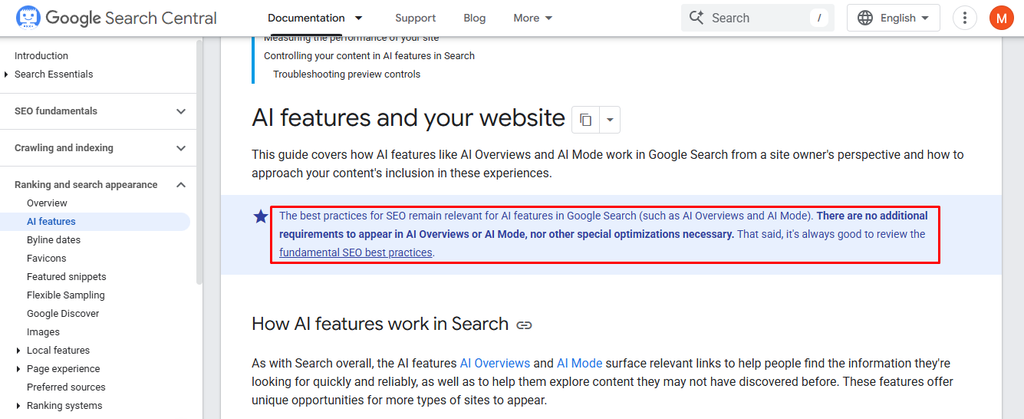Viewport: 1024px width, 419px height.
Task: Open Byline dates sidebar item
Action: pyautogui.click(x=54, y=240)
